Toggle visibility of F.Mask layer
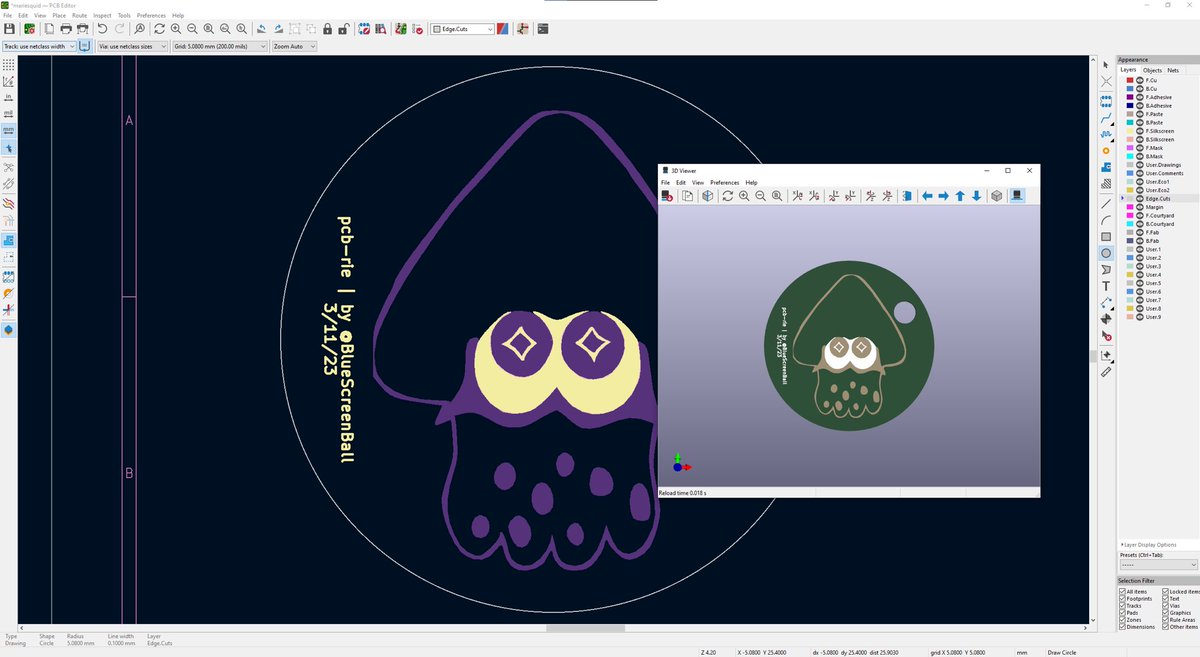Screen dimensions: 1200x657 (1140, 148)
